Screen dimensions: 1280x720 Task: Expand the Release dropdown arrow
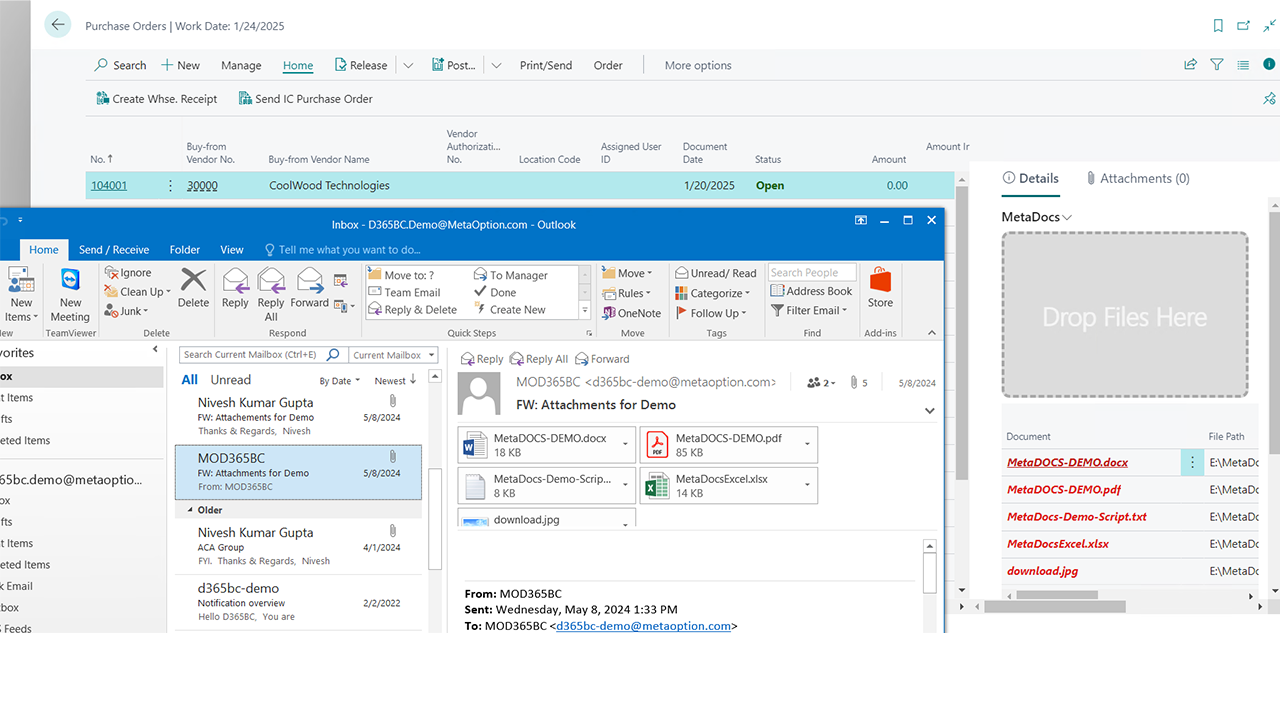tap(408, 66)
